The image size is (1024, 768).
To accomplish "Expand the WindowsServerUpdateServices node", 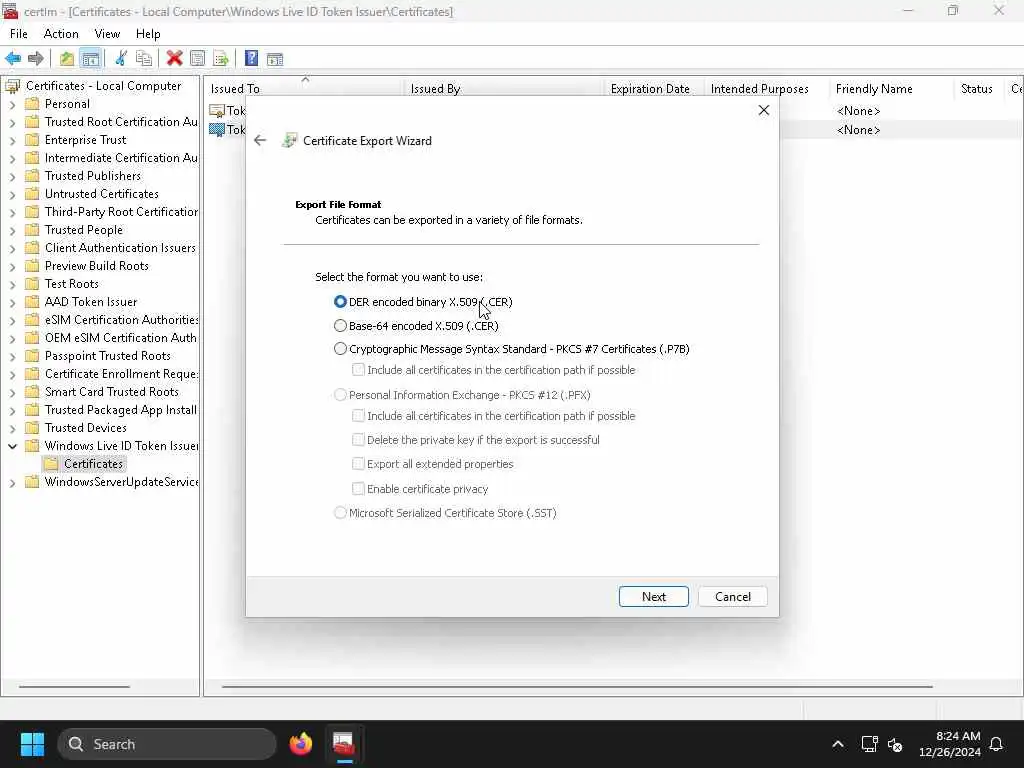I will (x=12, y=483).
